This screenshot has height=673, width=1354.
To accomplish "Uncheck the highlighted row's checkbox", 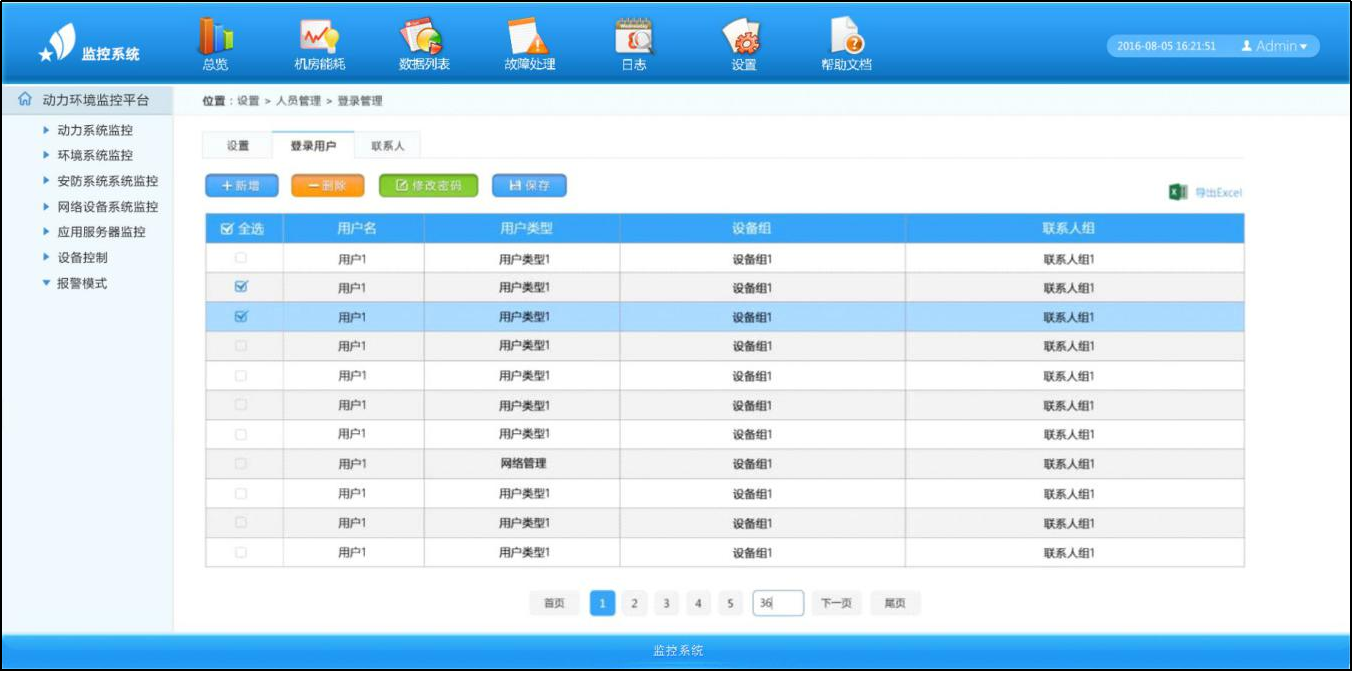I will point(240,317).
